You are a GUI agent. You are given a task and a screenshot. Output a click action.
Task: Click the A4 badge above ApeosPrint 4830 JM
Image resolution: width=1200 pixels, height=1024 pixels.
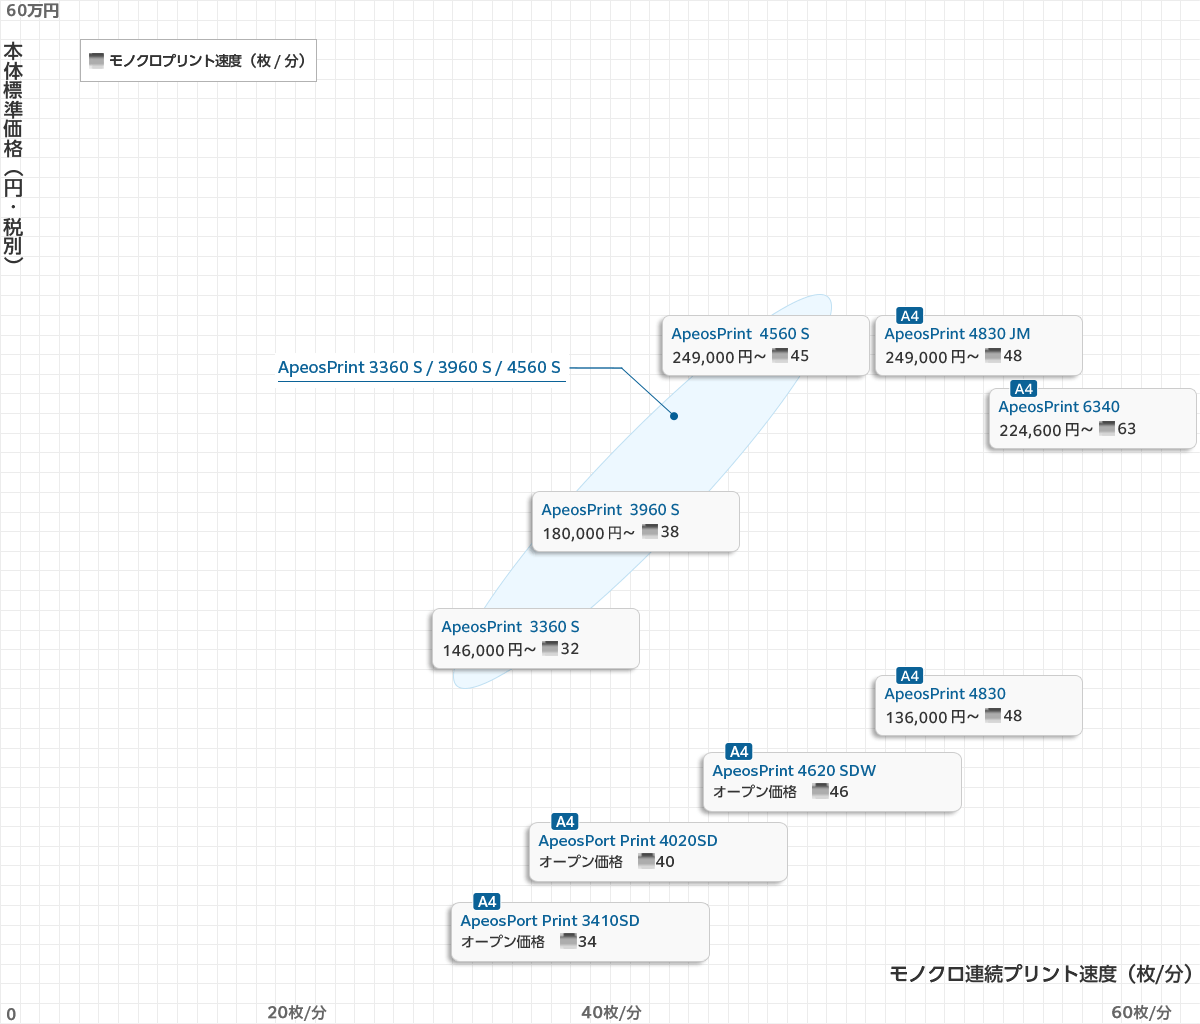tap(909, 316)
